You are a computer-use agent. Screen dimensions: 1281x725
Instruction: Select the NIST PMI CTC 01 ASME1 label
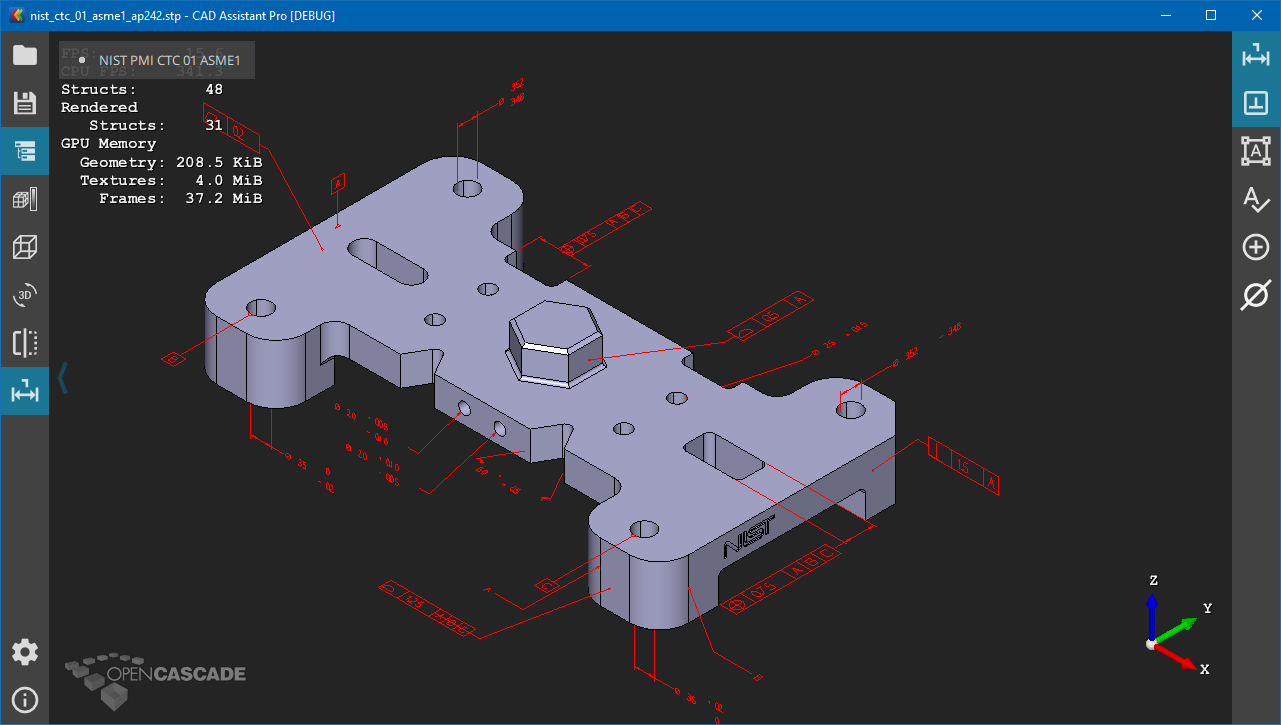pos(170,60)
